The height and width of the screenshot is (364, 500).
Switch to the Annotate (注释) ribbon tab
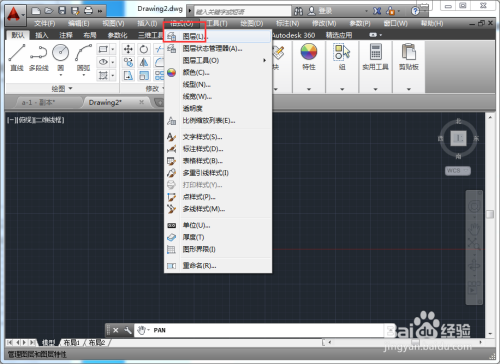[66, 35]
